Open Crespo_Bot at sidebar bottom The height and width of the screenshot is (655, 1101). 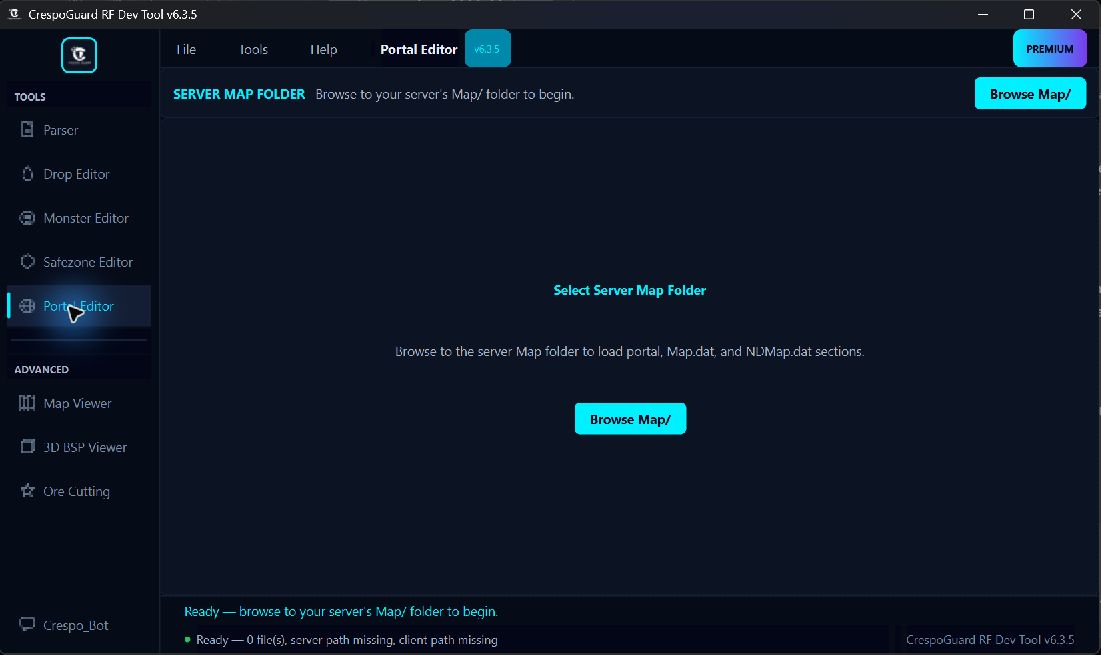click(79, 626)
